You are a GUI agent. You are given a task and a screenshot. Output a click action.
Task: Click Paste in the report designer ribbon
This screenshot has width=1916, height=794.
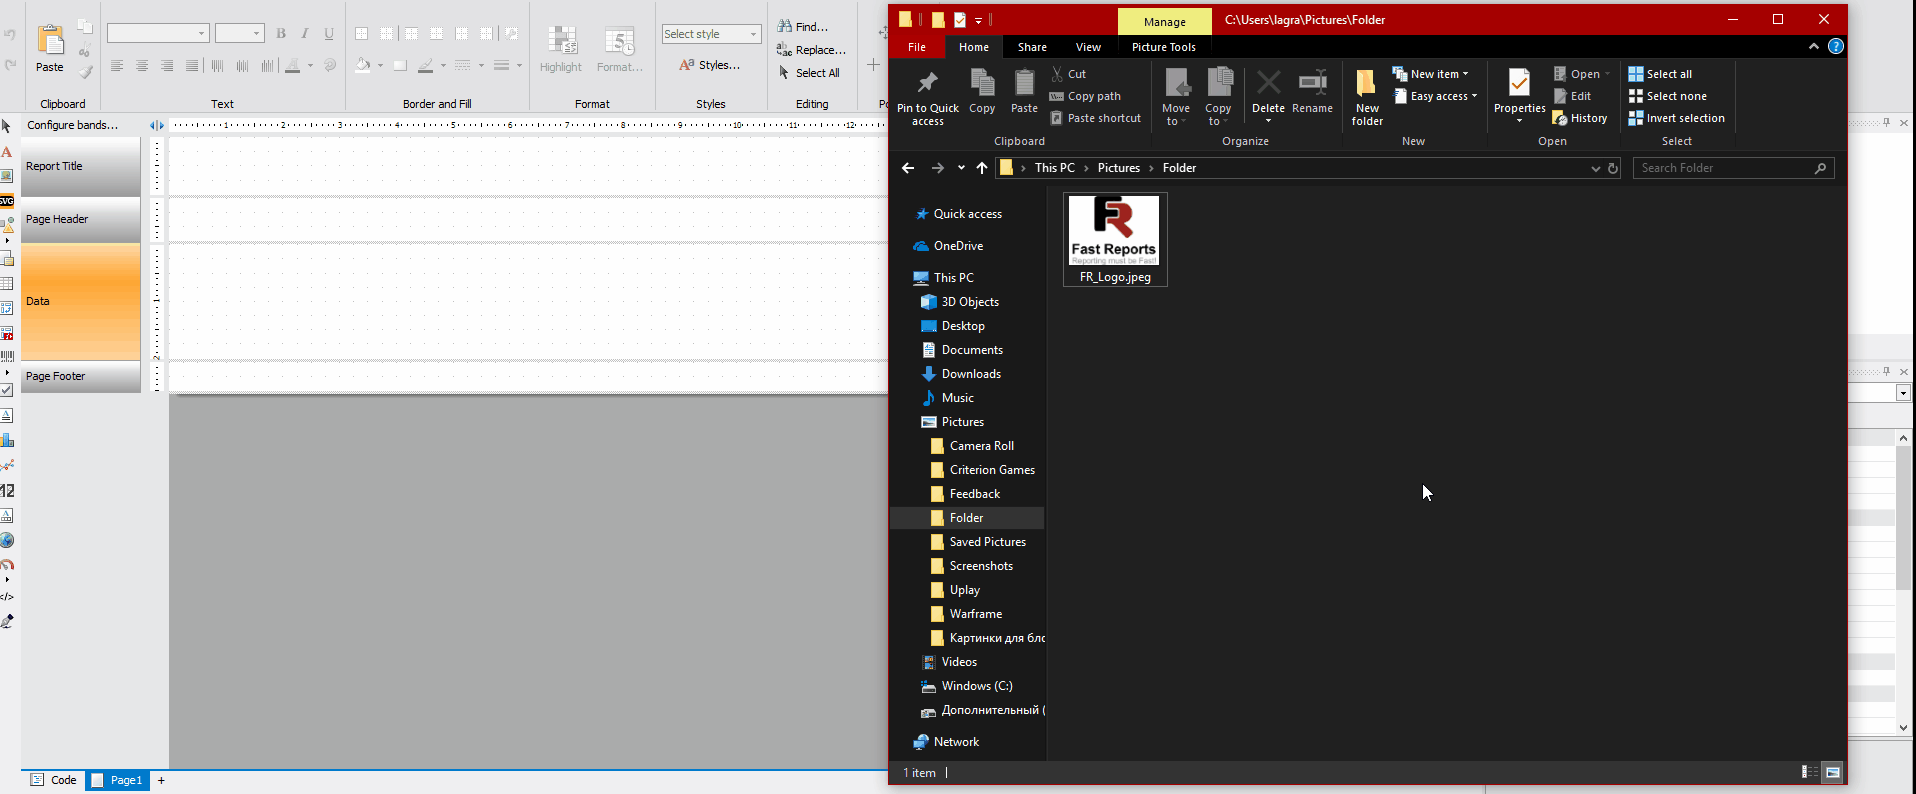coord(50,48)
